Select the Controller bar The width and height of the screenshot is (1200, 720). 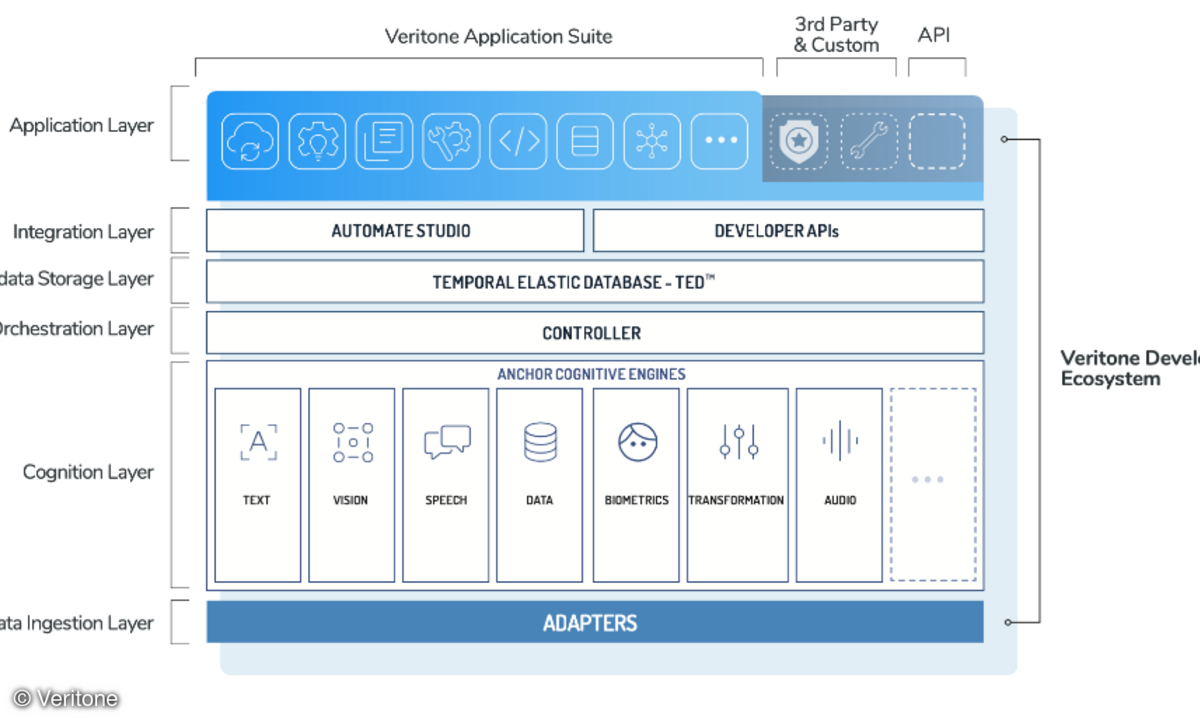point(595,333)
